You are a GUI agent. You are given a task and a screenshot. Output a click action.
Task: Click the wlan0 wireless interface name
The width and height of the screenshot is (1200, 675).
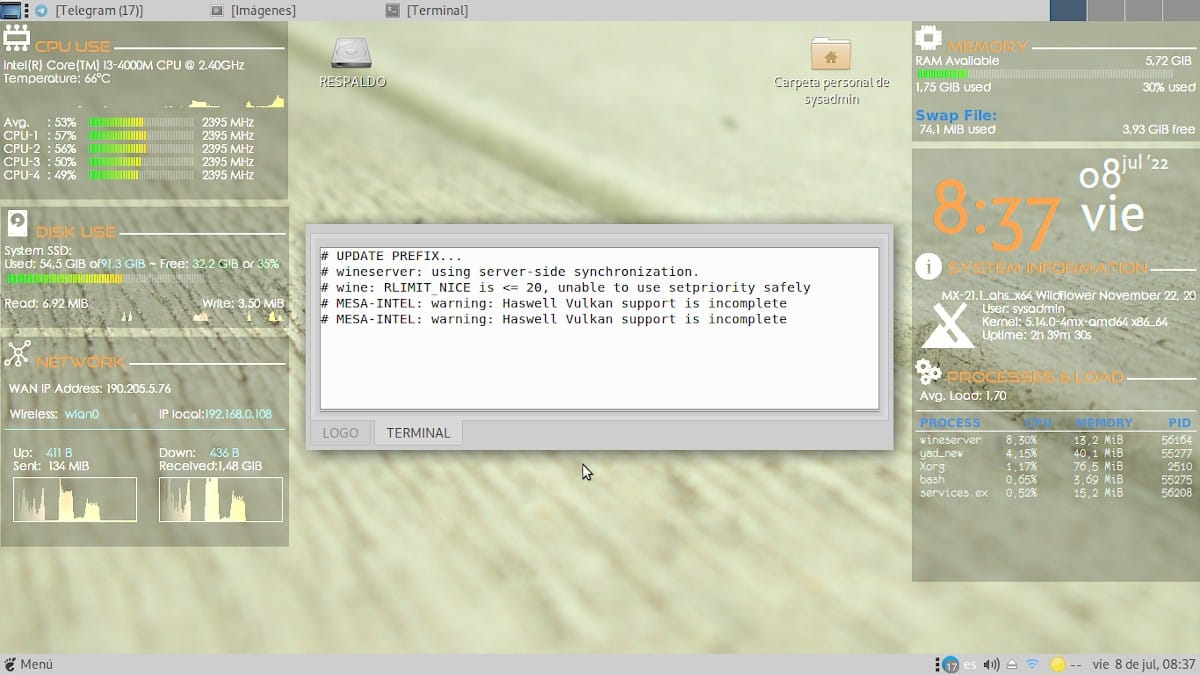pos(83,414)
